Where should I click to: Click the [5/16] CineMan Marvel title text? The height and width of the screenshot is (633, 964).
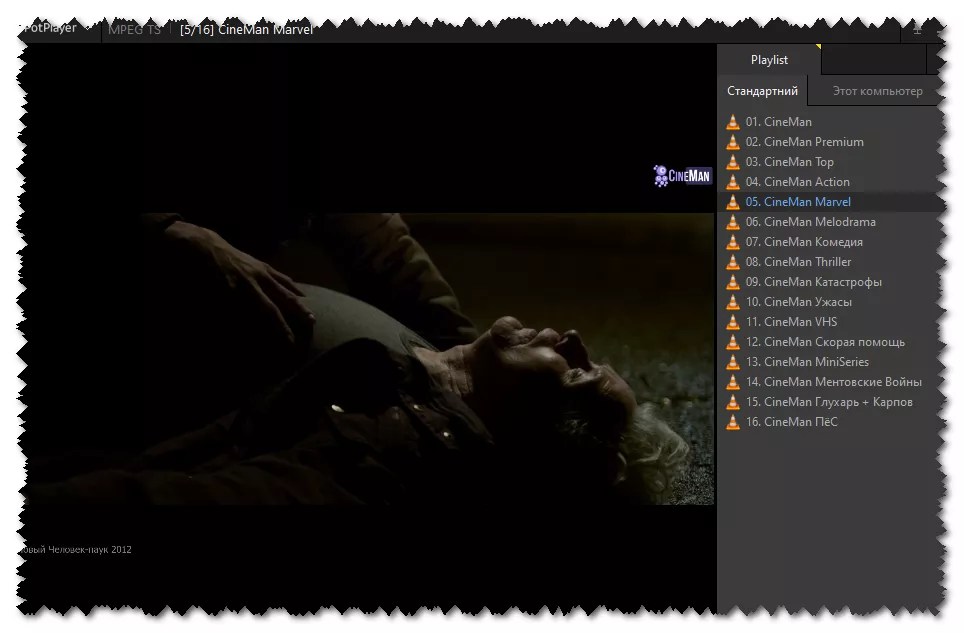247,29
